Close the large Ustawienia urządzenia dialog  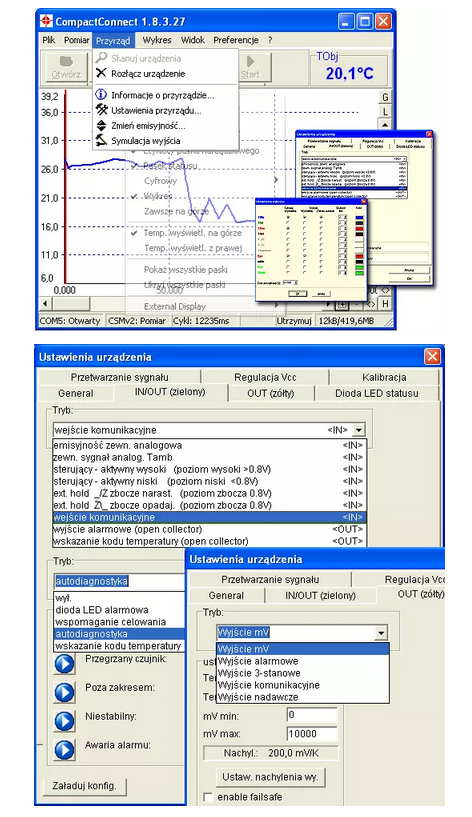click(432, 357)
